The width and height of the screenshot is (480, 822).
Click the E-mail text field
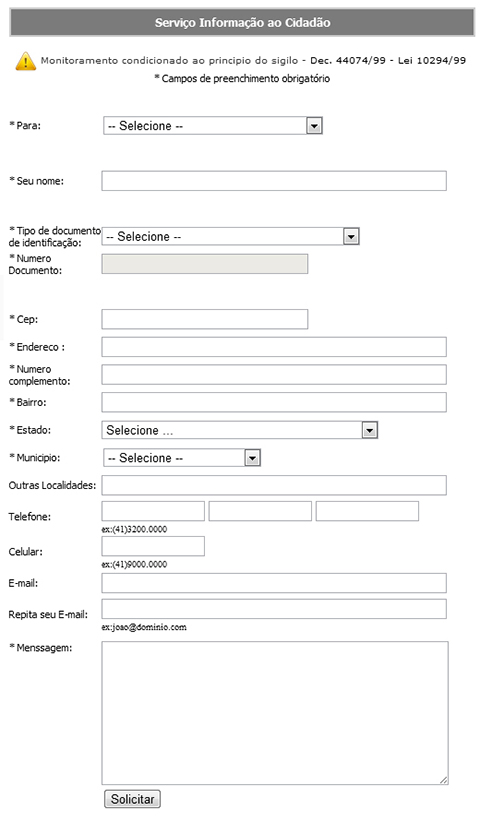point(274,583)
